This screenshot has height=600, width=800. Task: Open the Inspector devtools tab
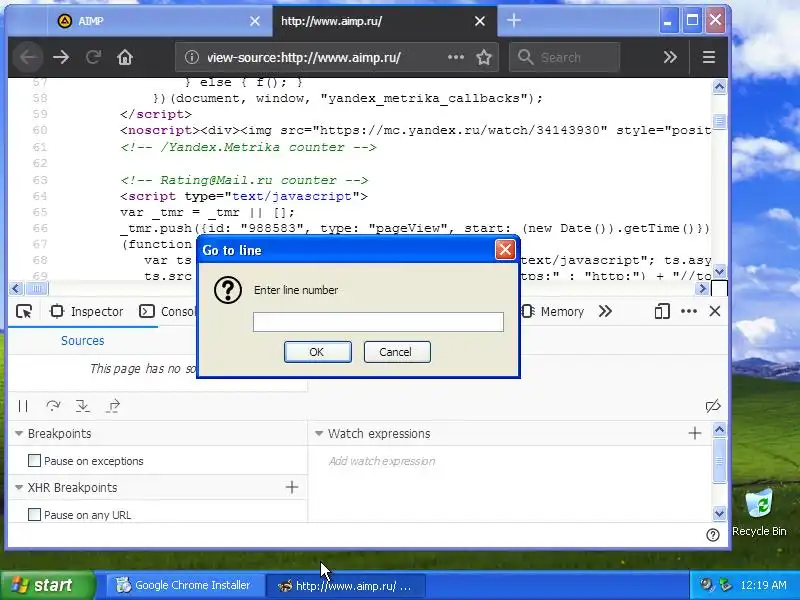tap(87, 311)
